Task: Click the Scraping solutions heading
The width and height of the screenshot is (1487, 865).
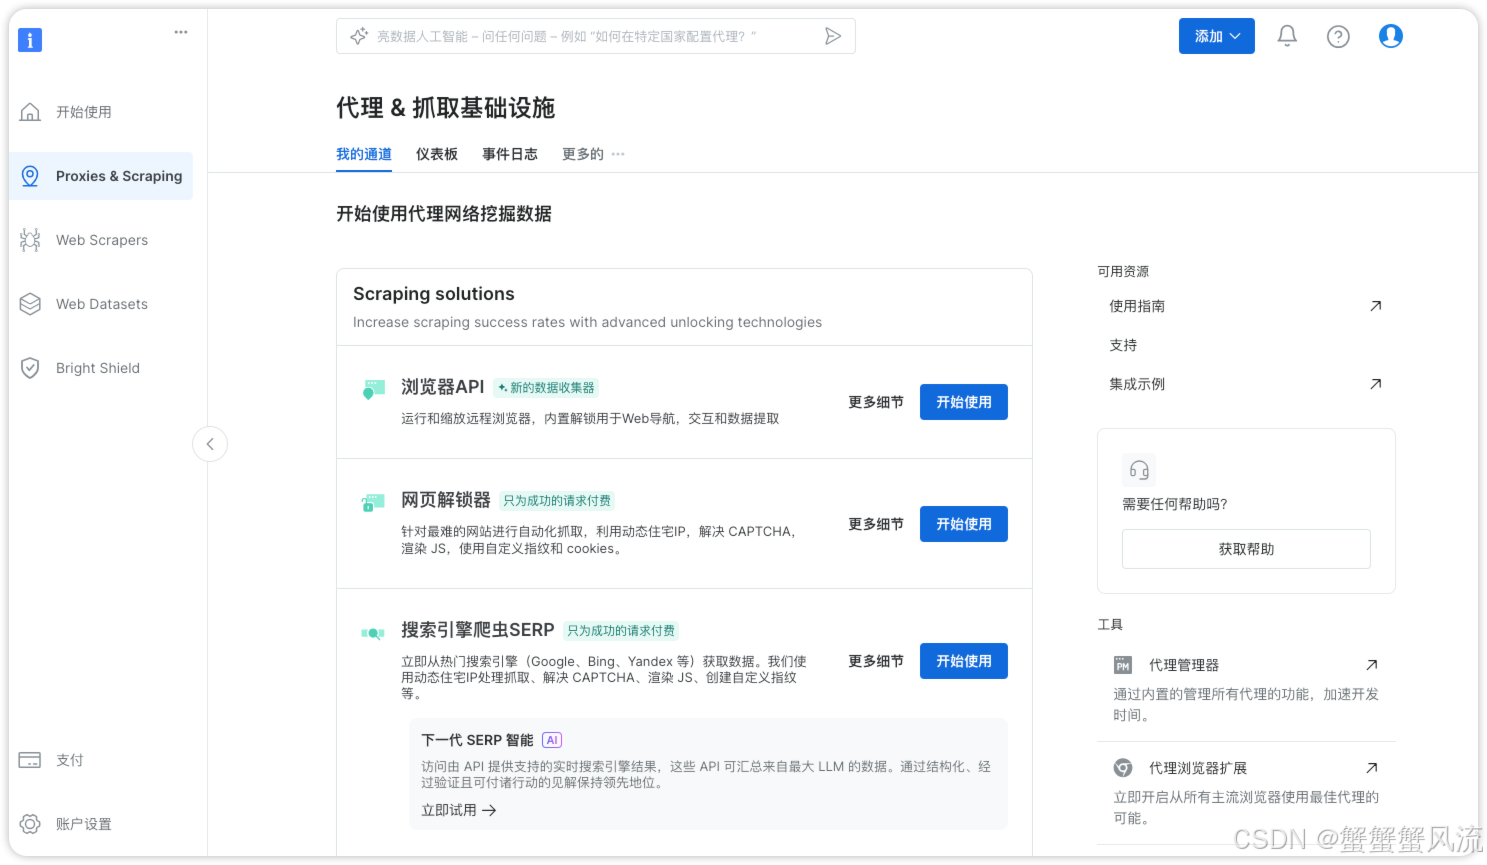Action: pyautogui.click(x=434, y=294)
